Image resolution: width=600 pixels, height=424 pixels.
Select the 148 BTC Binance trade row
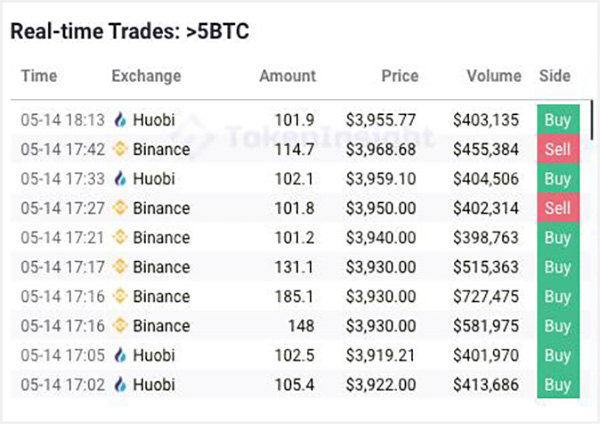pos(295,326)
